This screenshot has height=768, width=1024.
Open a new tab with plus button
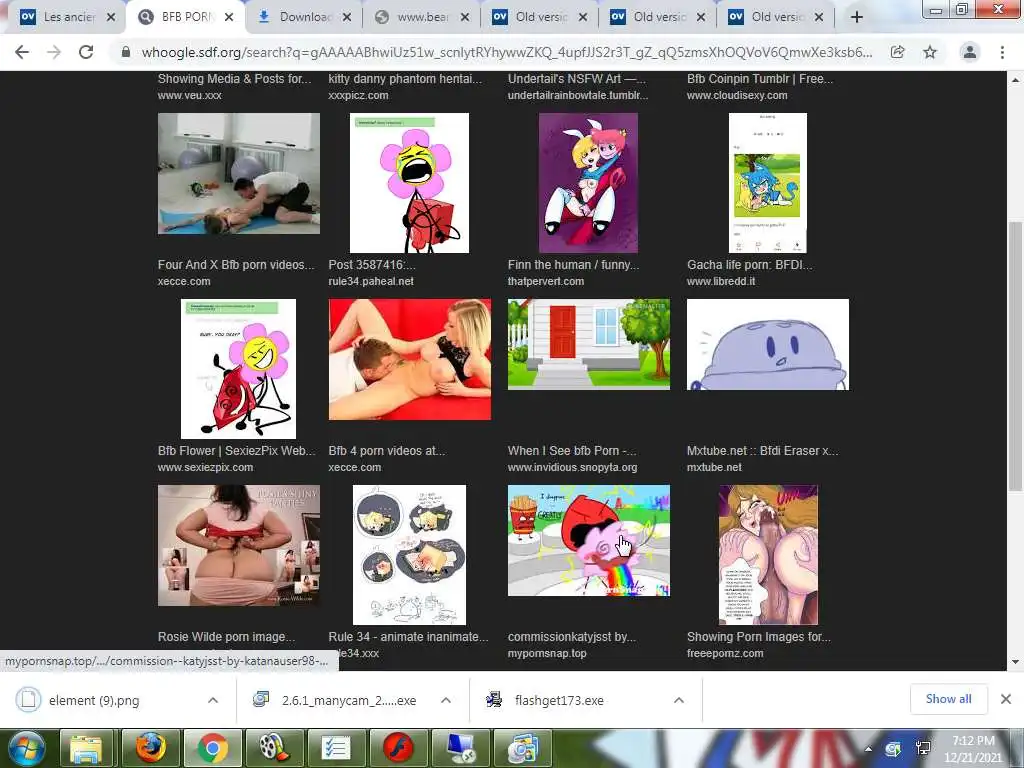point(857,17)
